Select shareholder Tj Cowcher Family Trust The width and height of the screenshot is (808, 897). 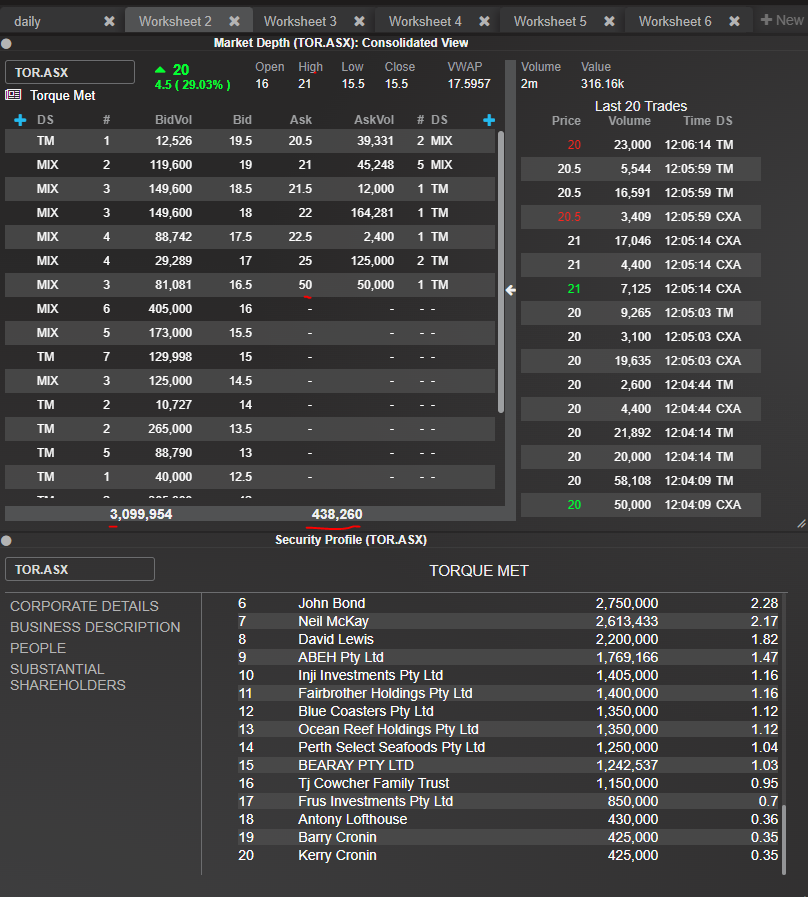[508, 784]
